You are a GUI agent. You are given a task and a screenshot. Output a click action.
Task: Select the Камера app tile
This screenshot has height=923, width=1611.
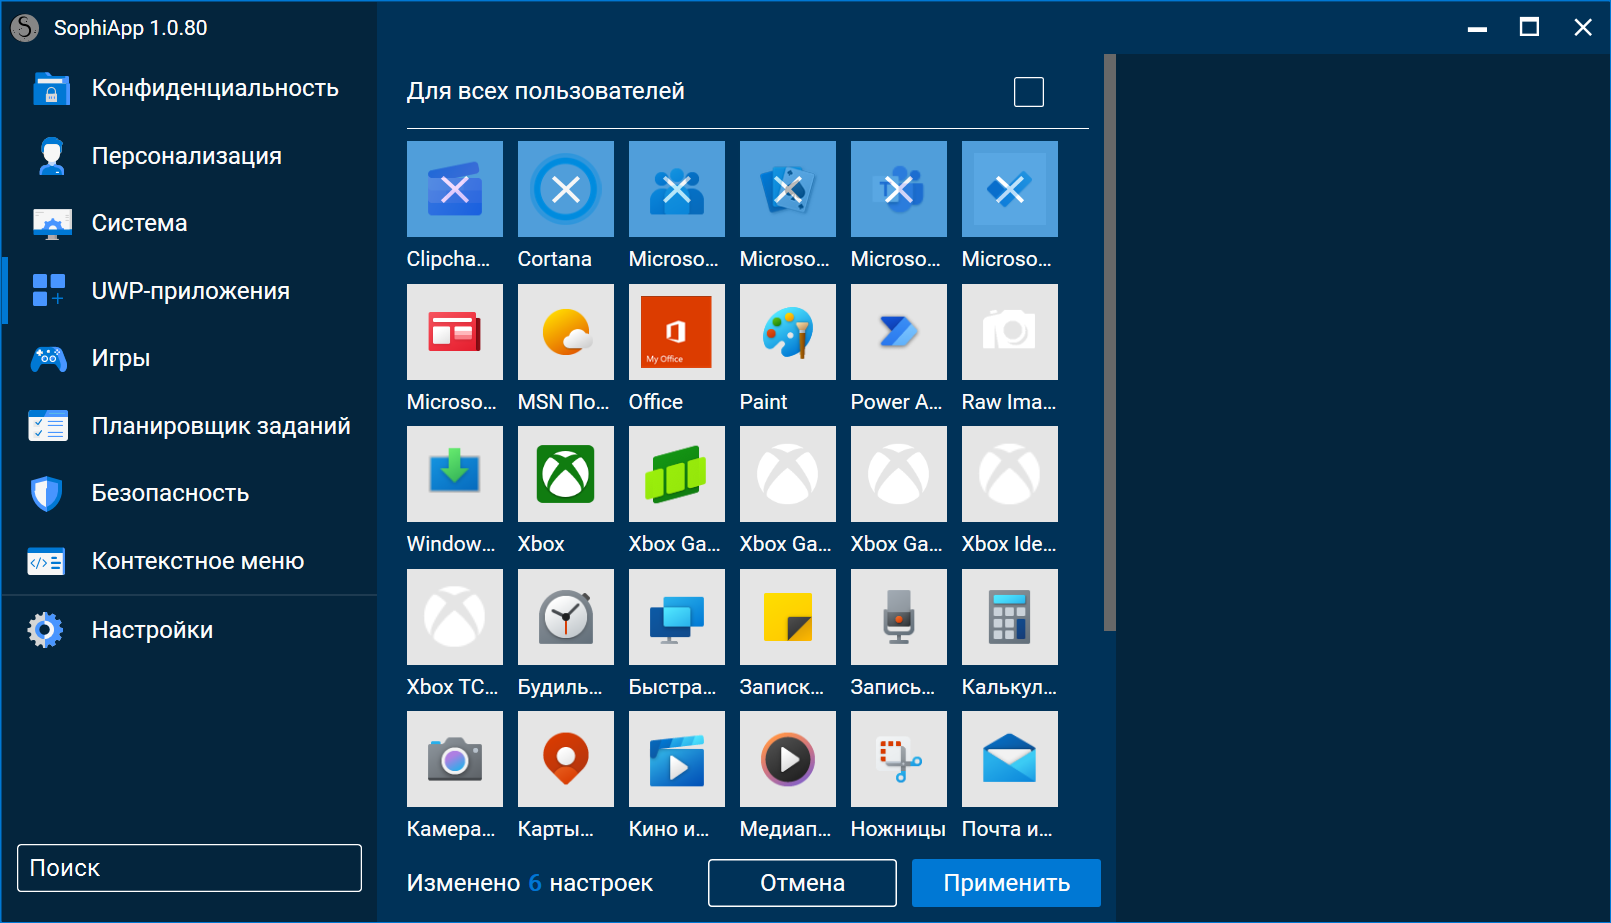tap(455, 759)
